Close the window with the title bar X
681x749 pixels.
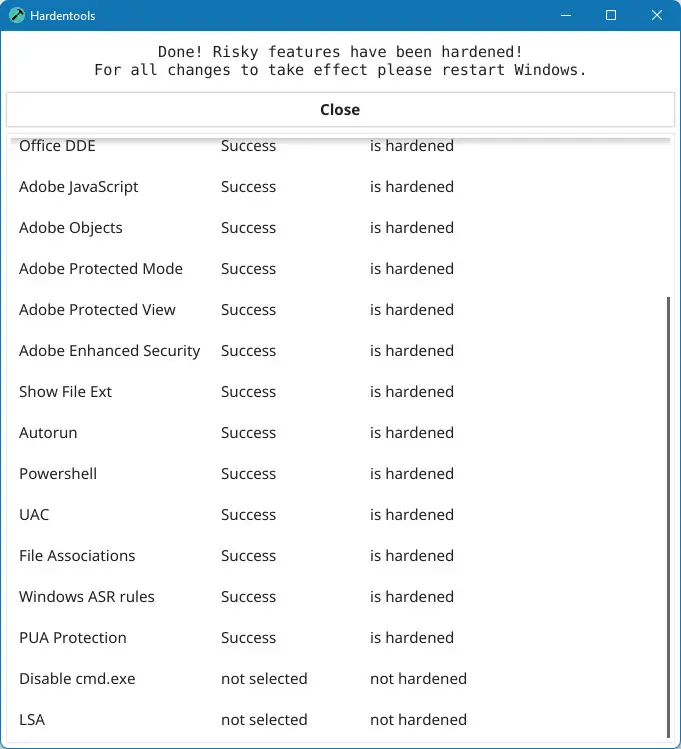click(x=657, y=16)
